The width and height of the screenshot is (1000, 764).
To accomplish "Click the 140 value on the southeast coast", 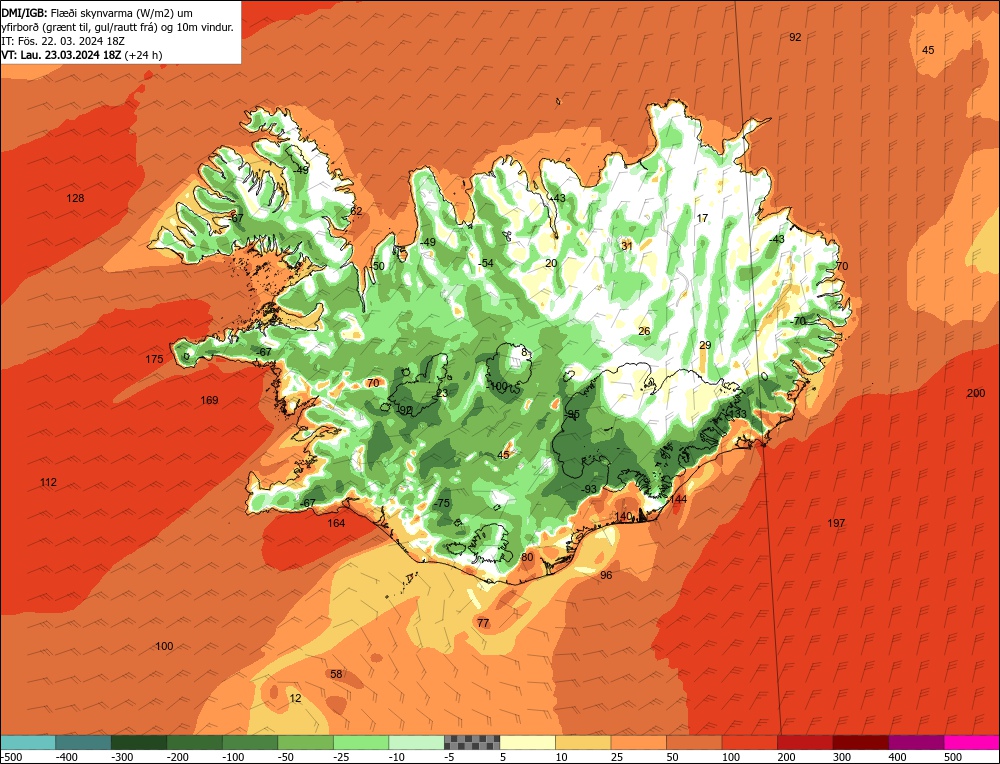I will coord(623,516).
